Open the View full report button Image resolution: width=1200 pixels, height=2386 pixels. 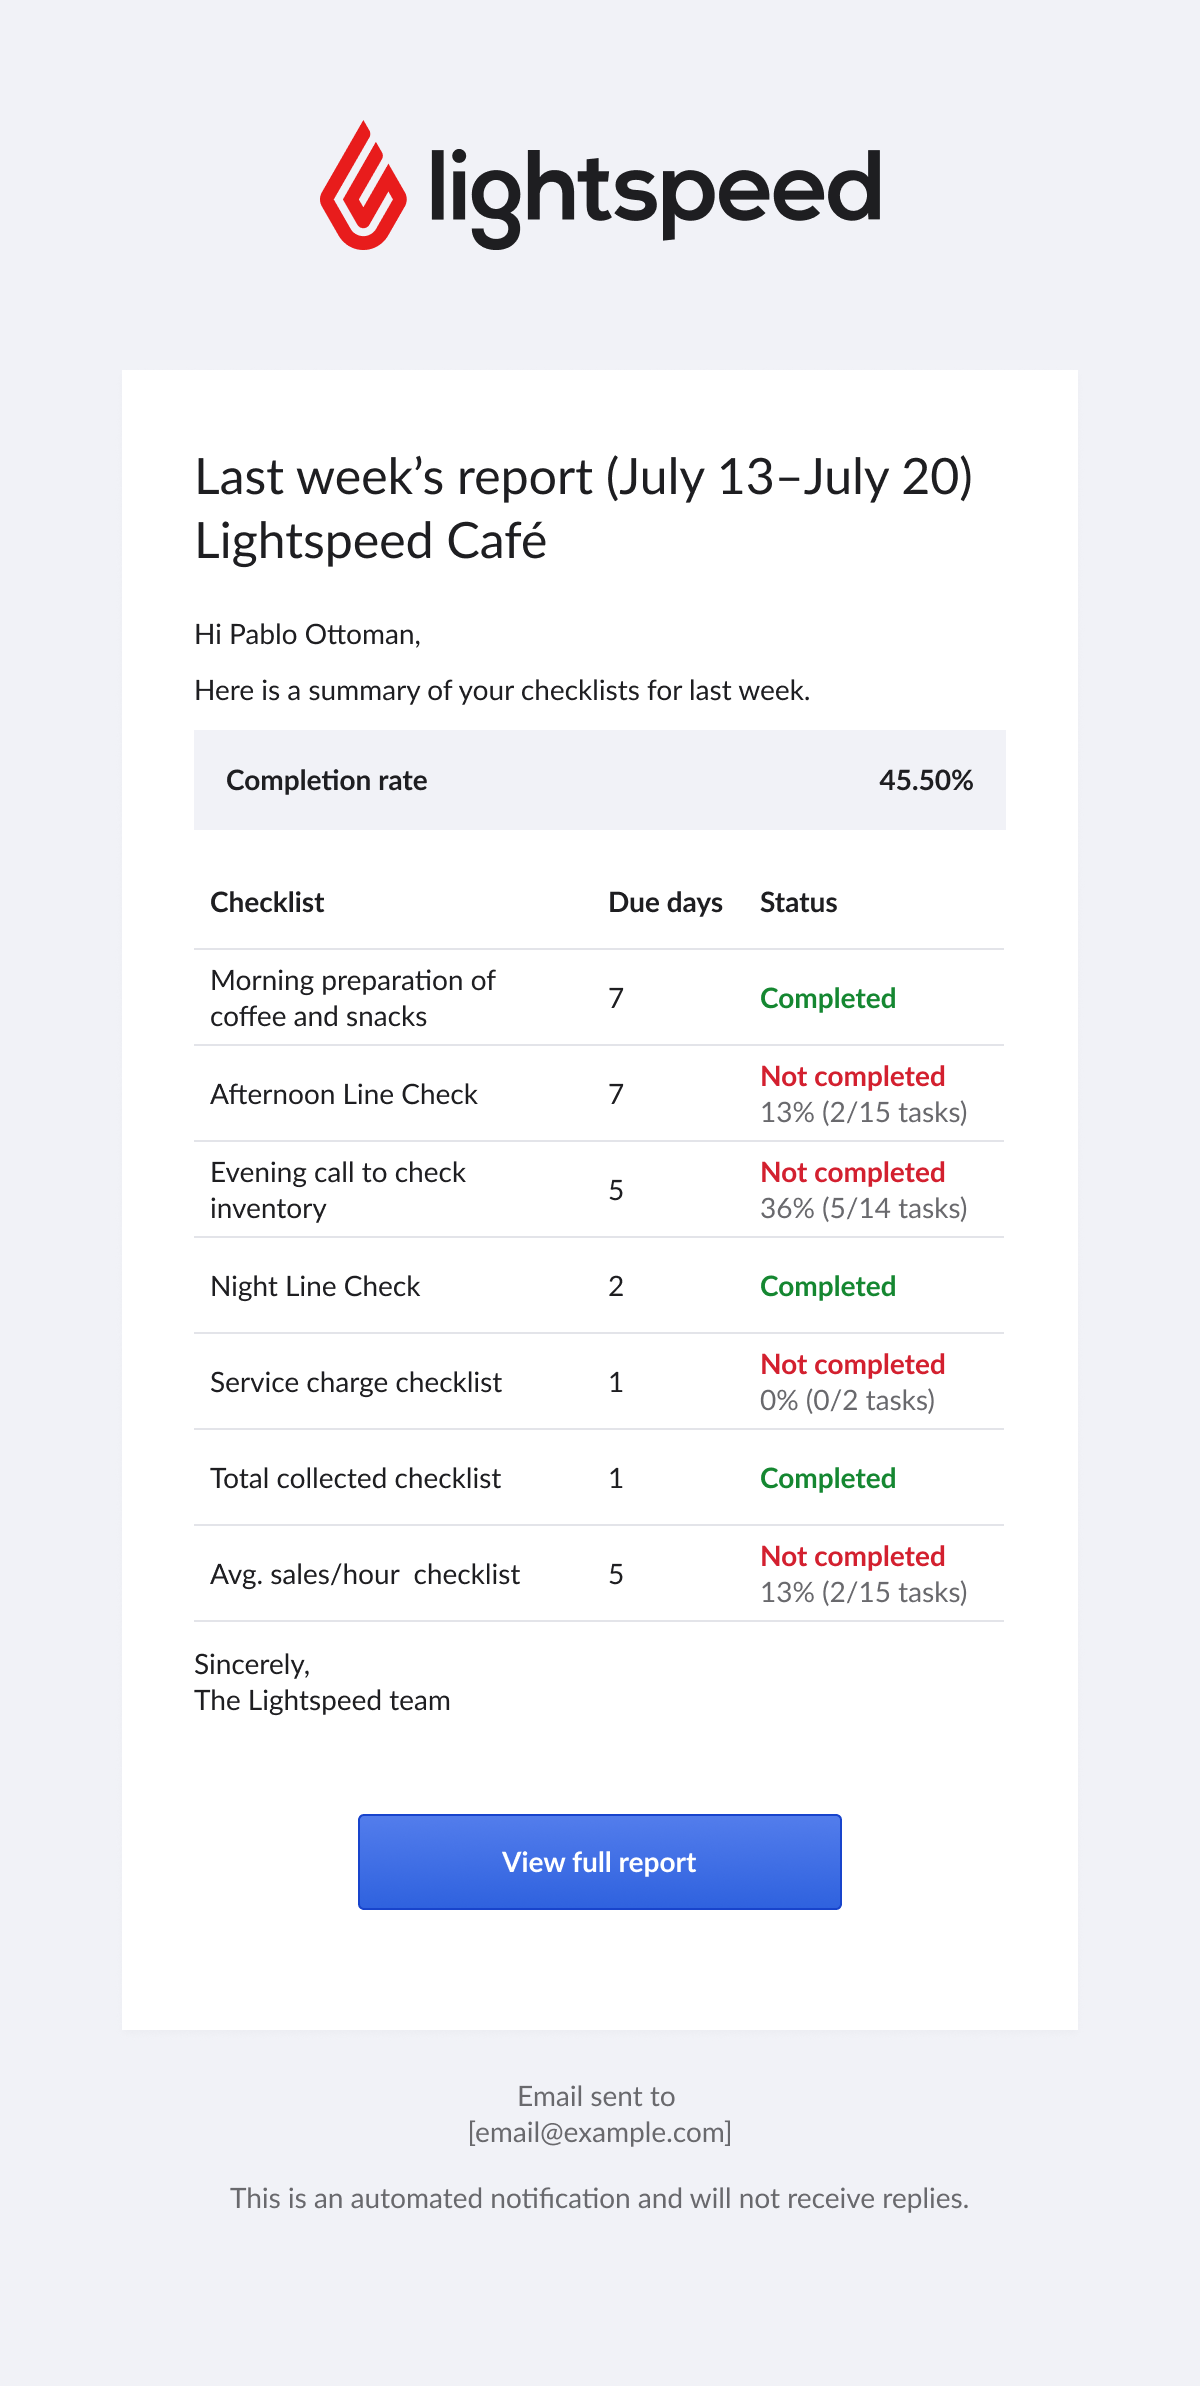tap(600, 1862)
